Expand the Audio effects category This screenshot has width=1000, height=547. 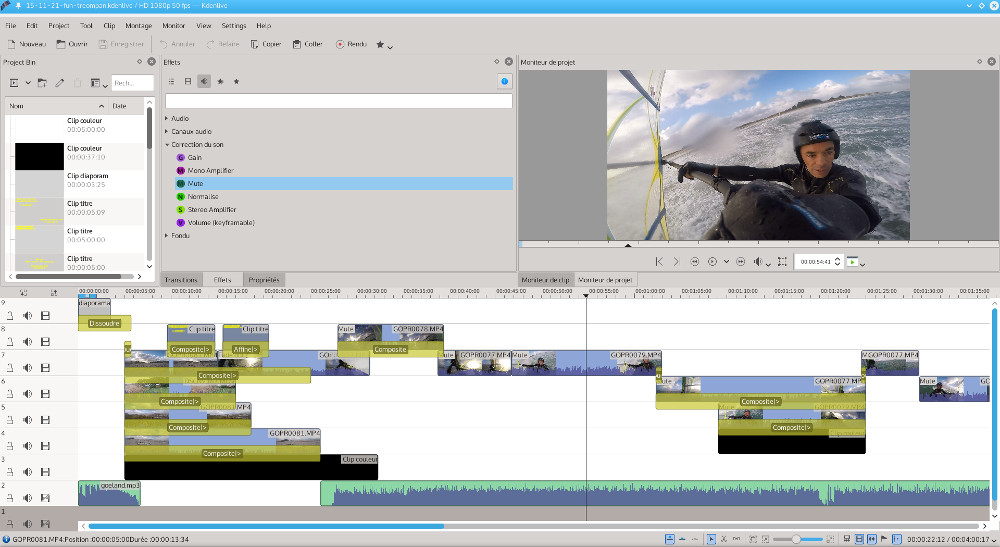[166, 119]
